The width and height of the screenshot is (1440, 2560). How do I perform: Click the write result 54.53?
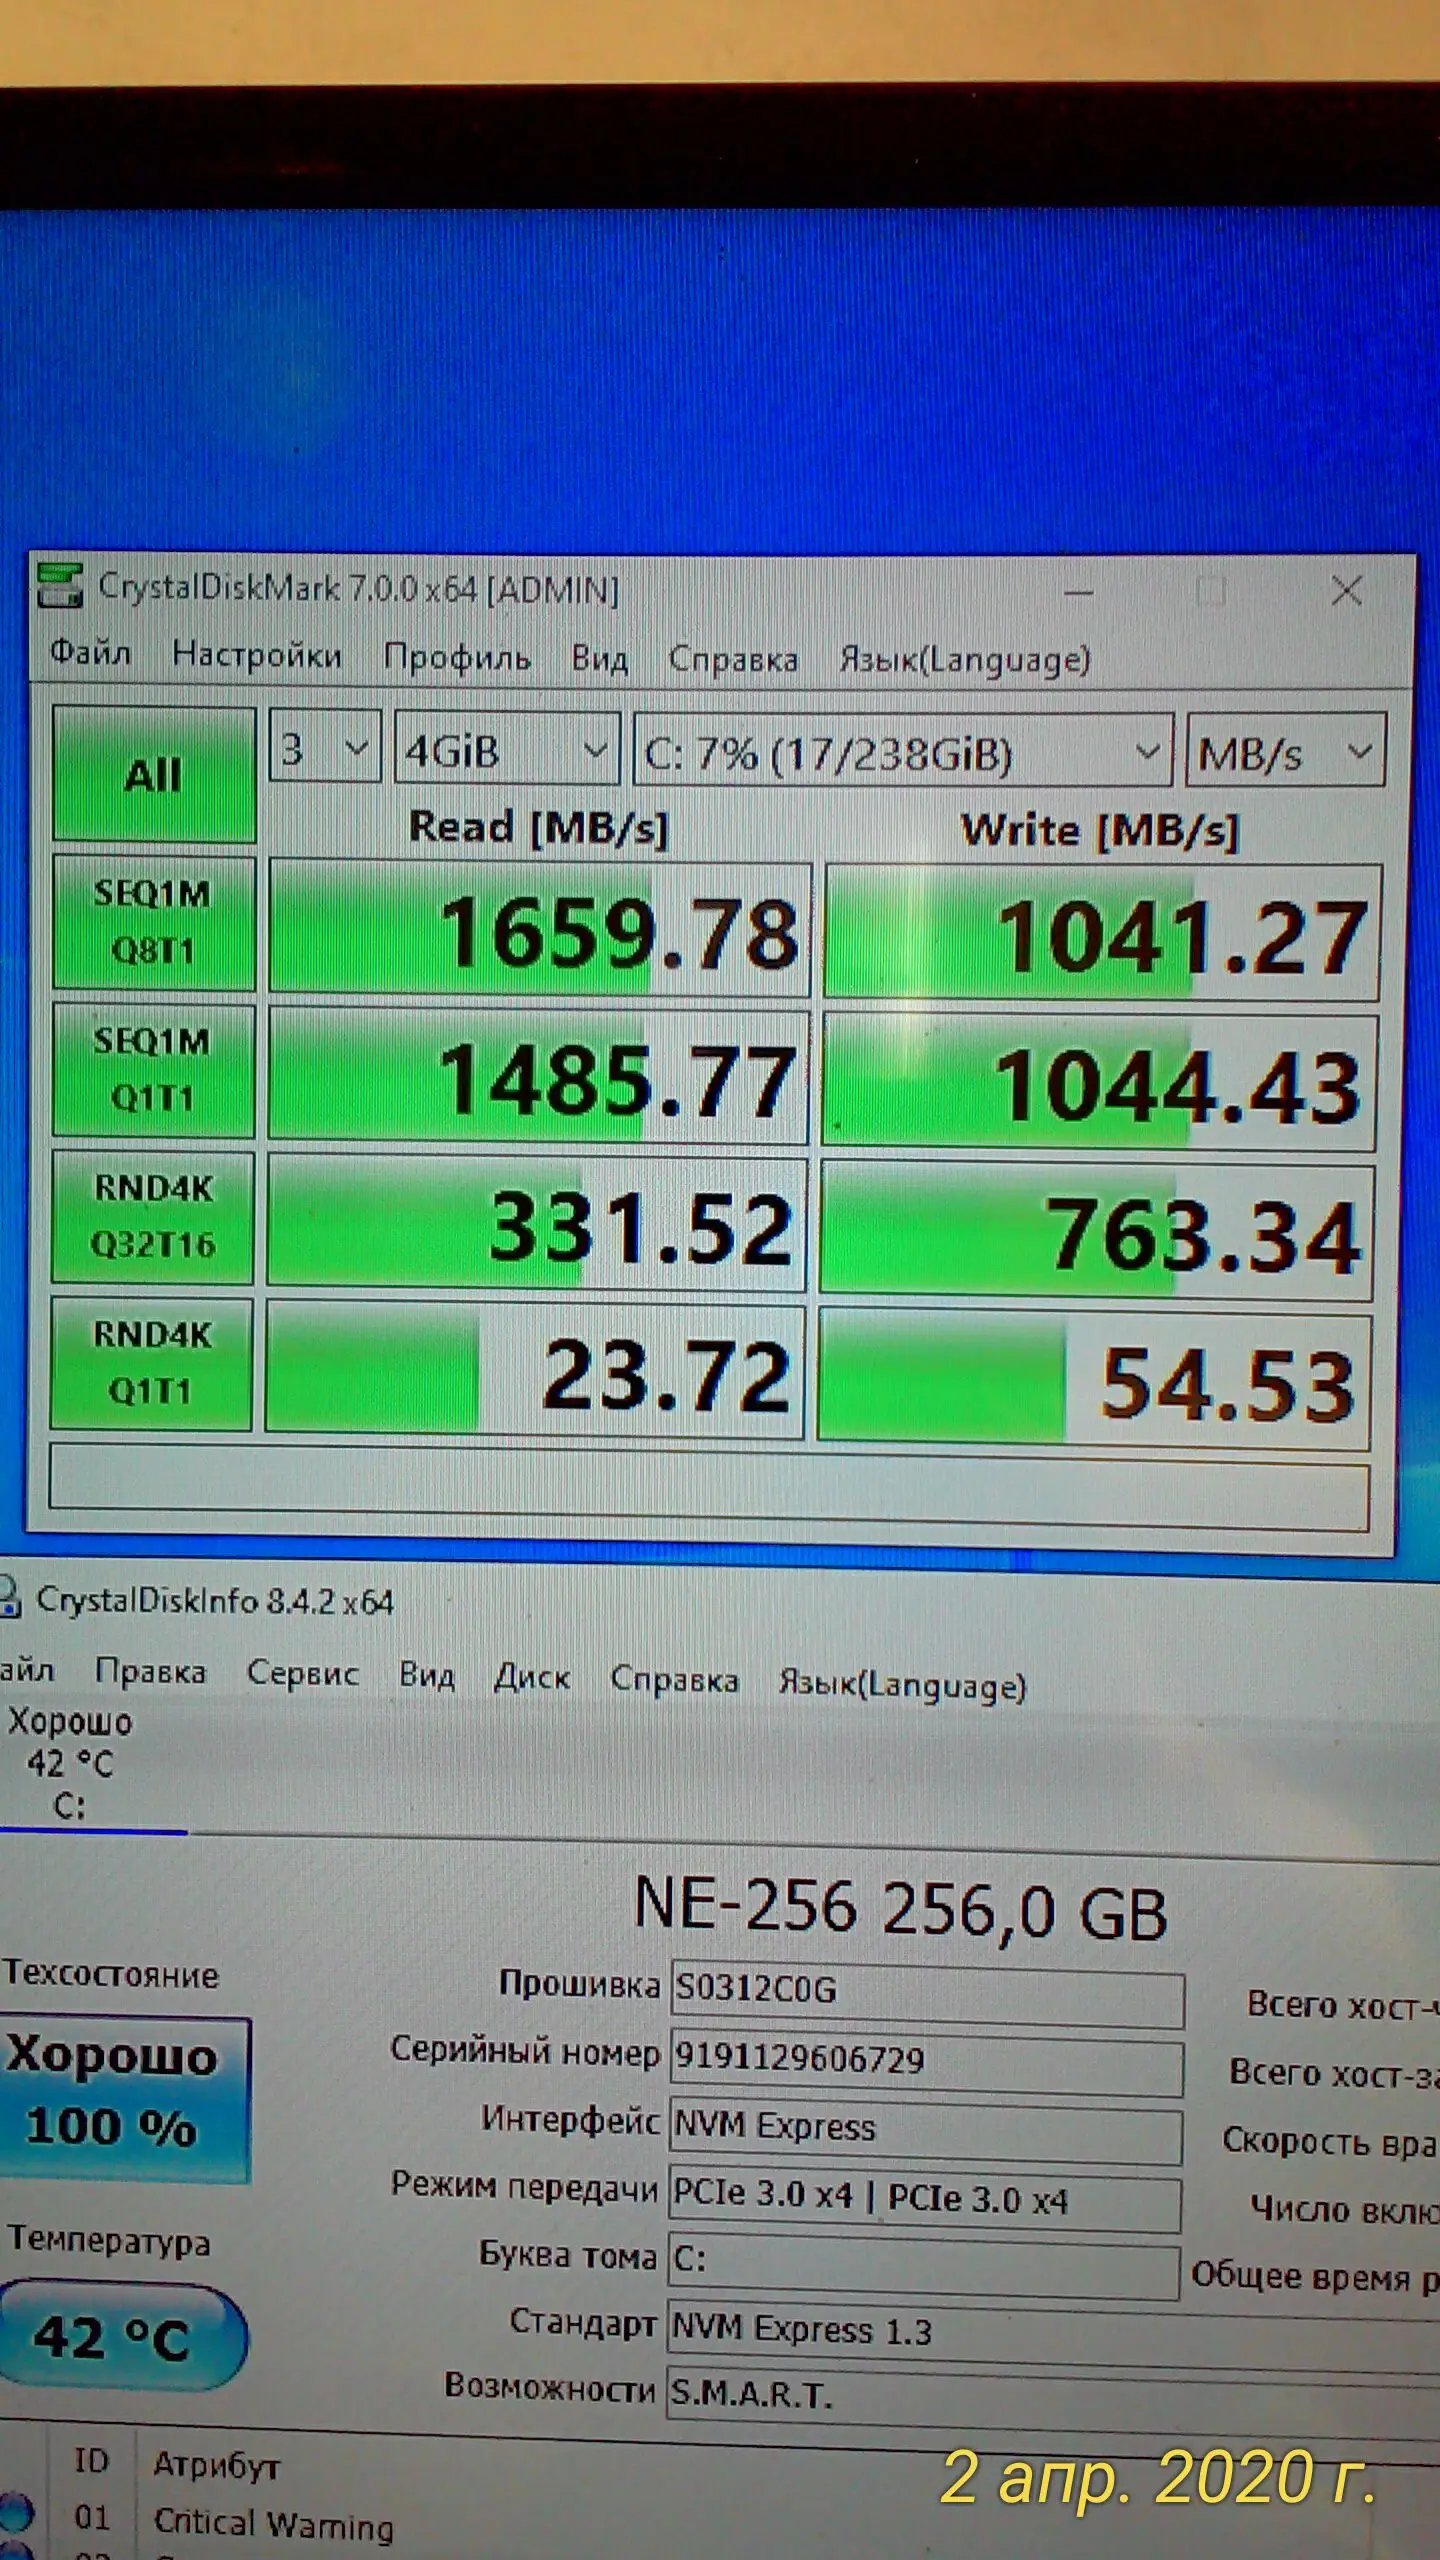point(1094,1378)
